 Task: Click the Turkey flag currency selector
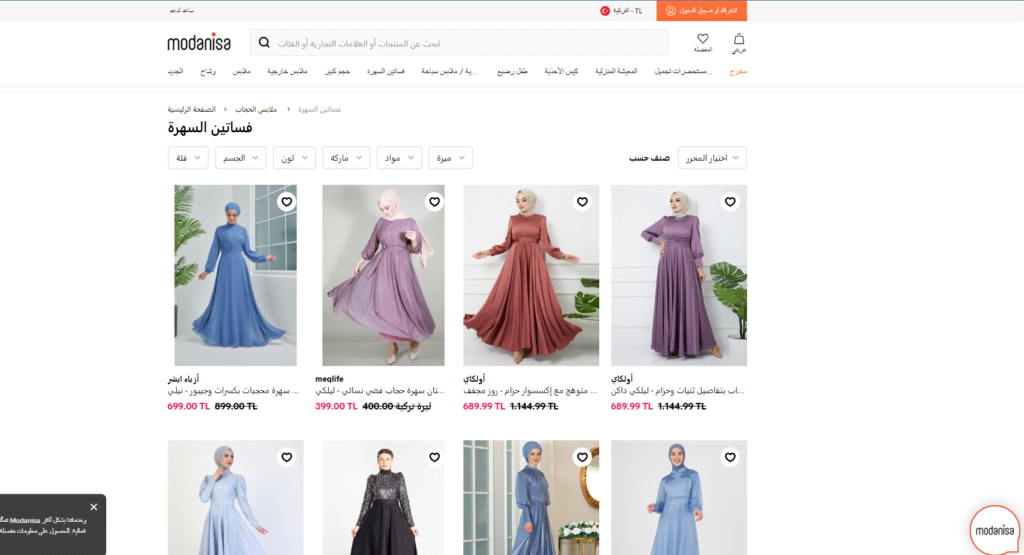point(605,10)
